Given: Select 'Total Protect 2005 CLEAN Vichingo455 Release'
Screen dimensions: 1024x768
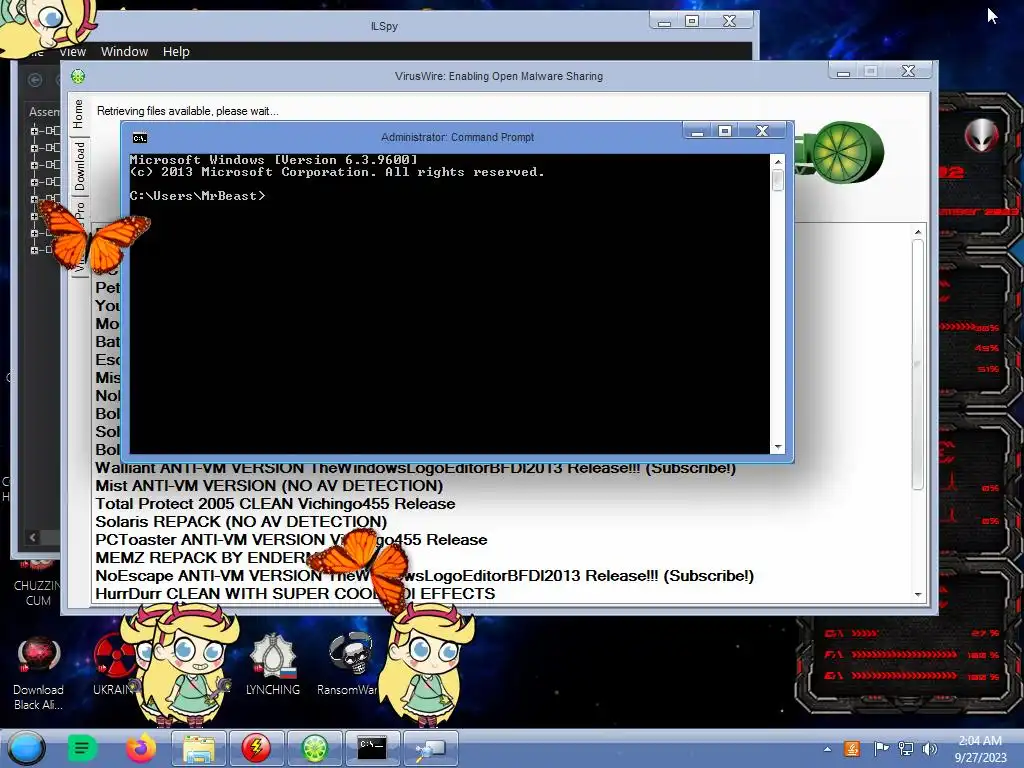Looking at the screenshot, I should tap(275, 504).
